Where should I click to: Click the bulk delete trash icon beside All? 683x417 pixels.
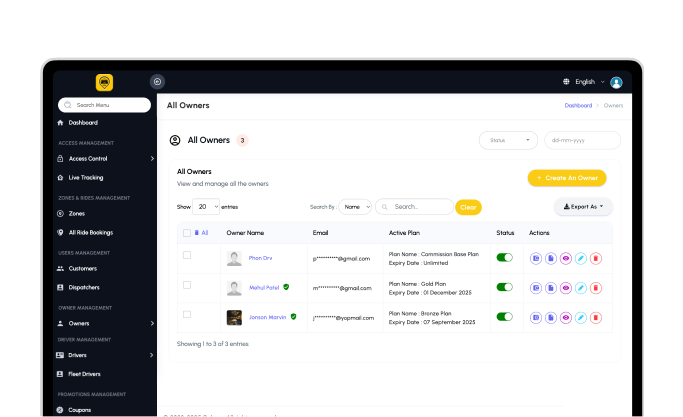196,233
